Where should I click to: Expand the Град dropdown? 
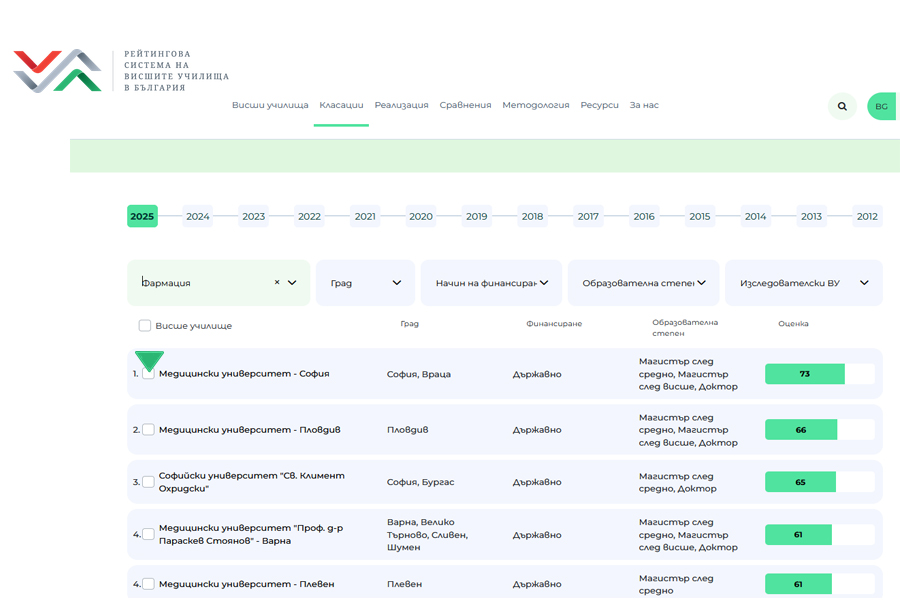365,283
